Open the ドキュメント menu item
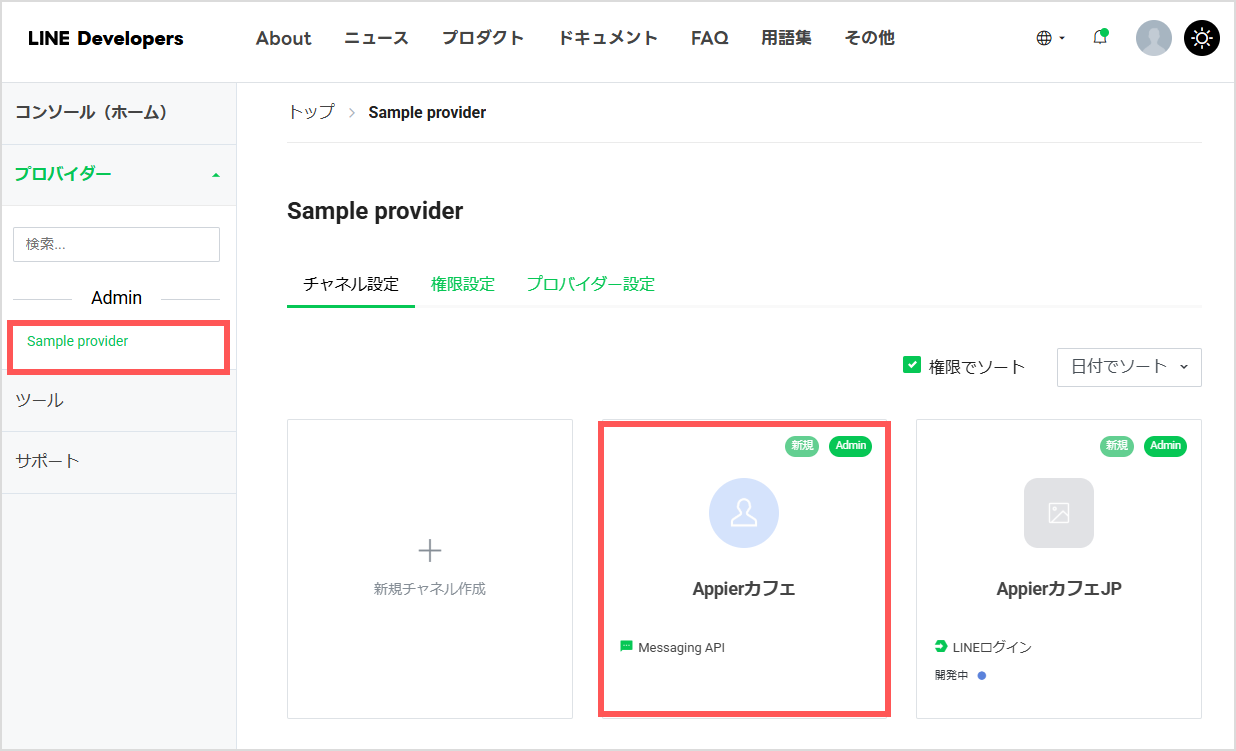 pos(608,38)
